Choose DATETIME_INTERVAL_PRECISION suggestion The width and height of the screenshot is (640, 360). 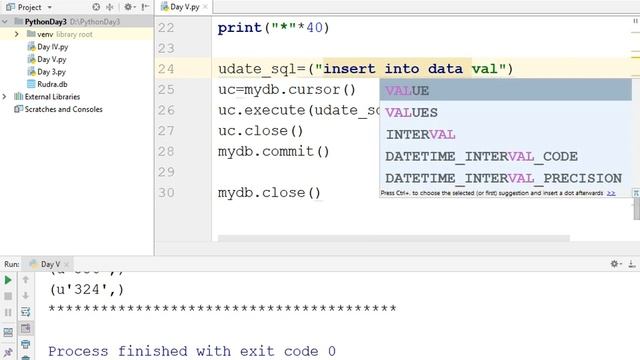(x=505, y=178)
